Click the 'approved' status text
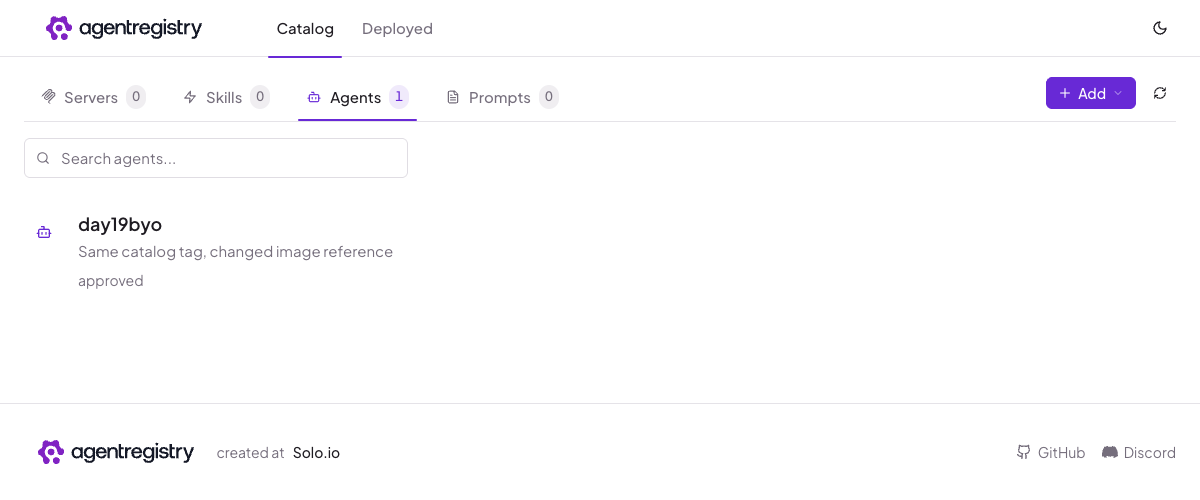 111,281
